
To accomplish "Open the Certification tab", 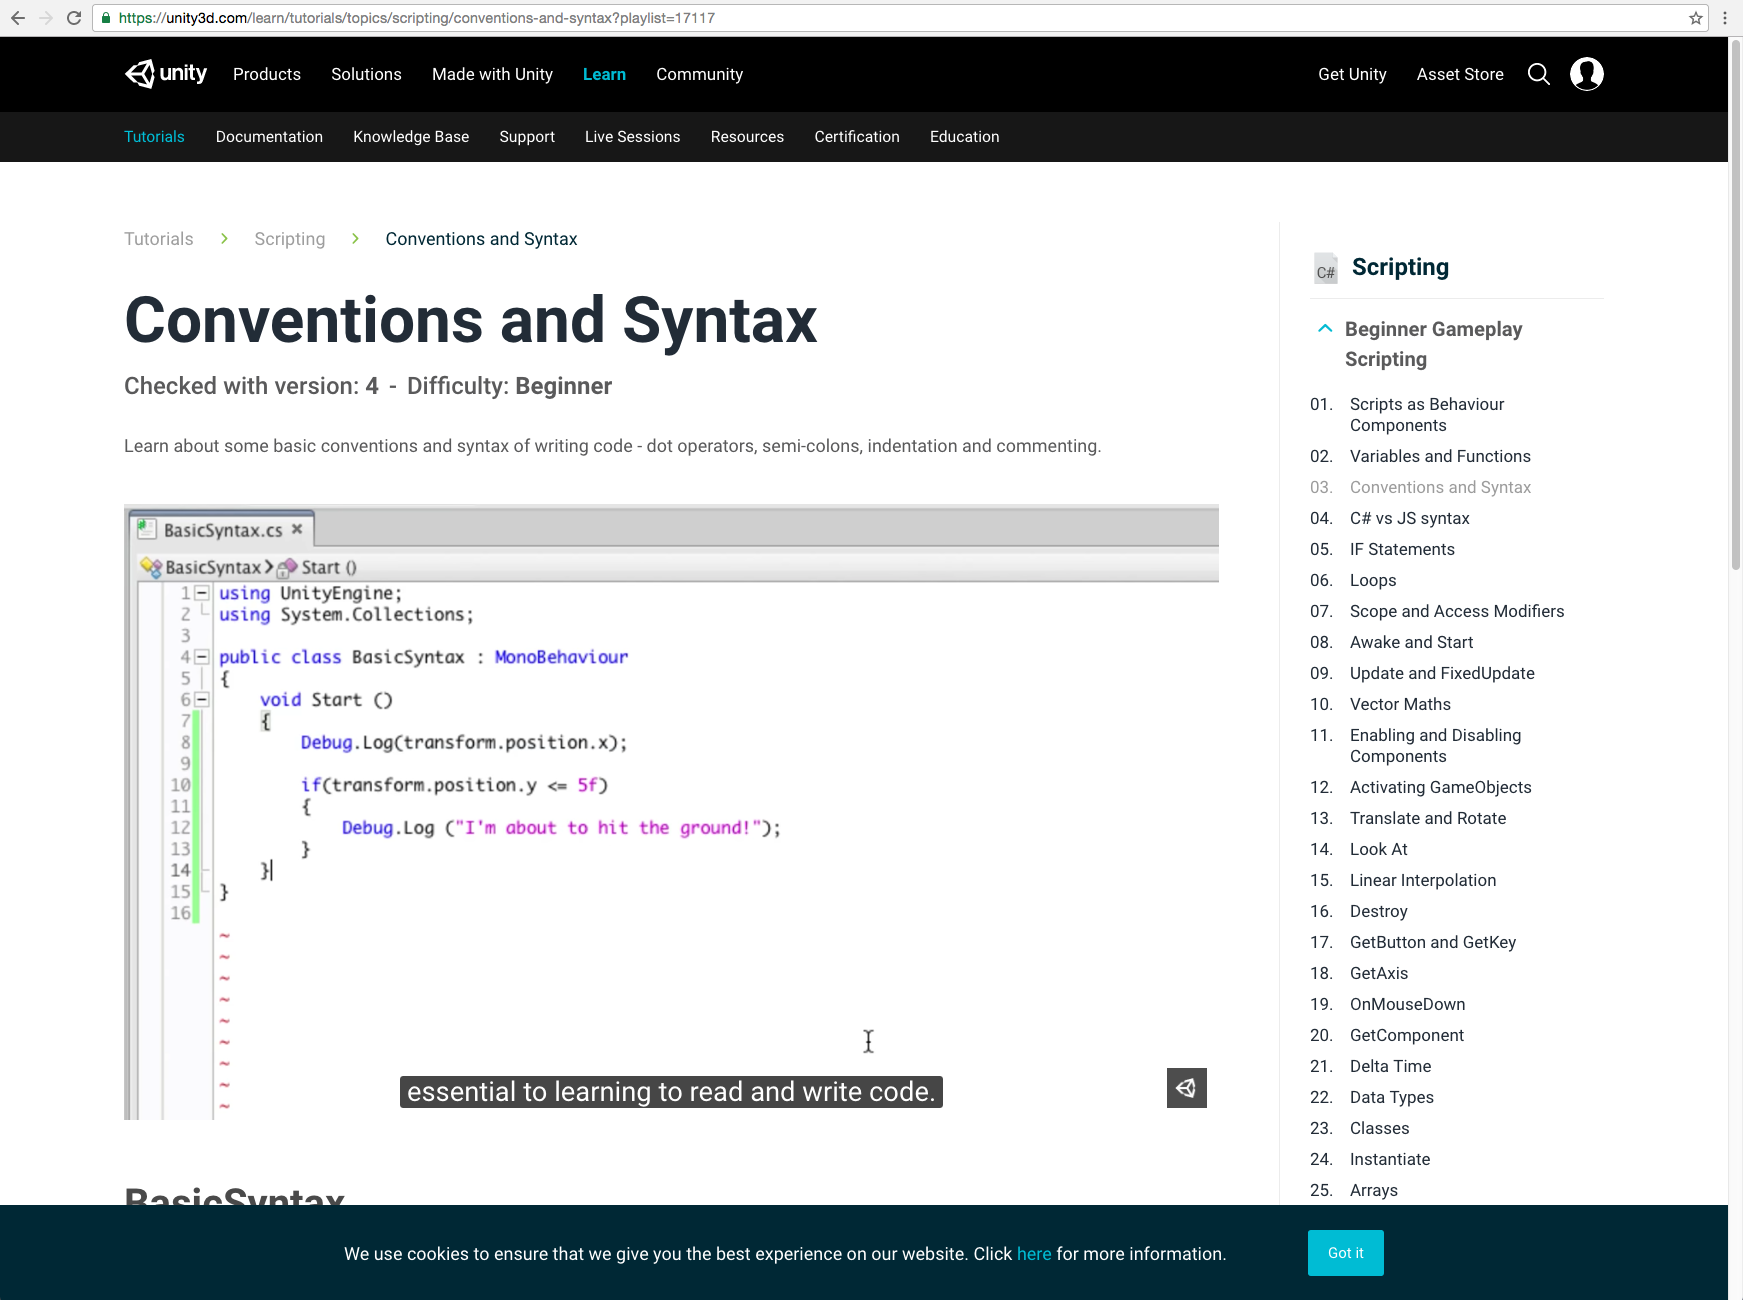I will [857, 137].
